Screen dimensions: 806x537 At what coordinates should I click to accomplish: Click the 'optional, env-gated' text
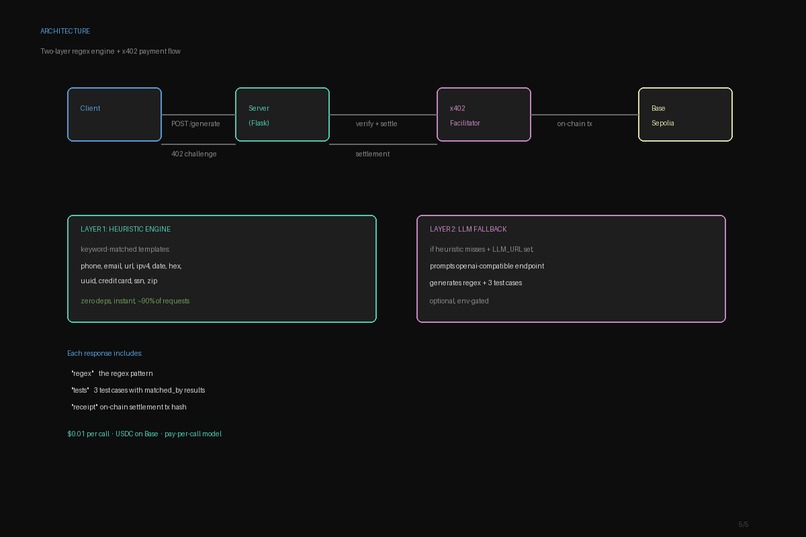(459, 301)
